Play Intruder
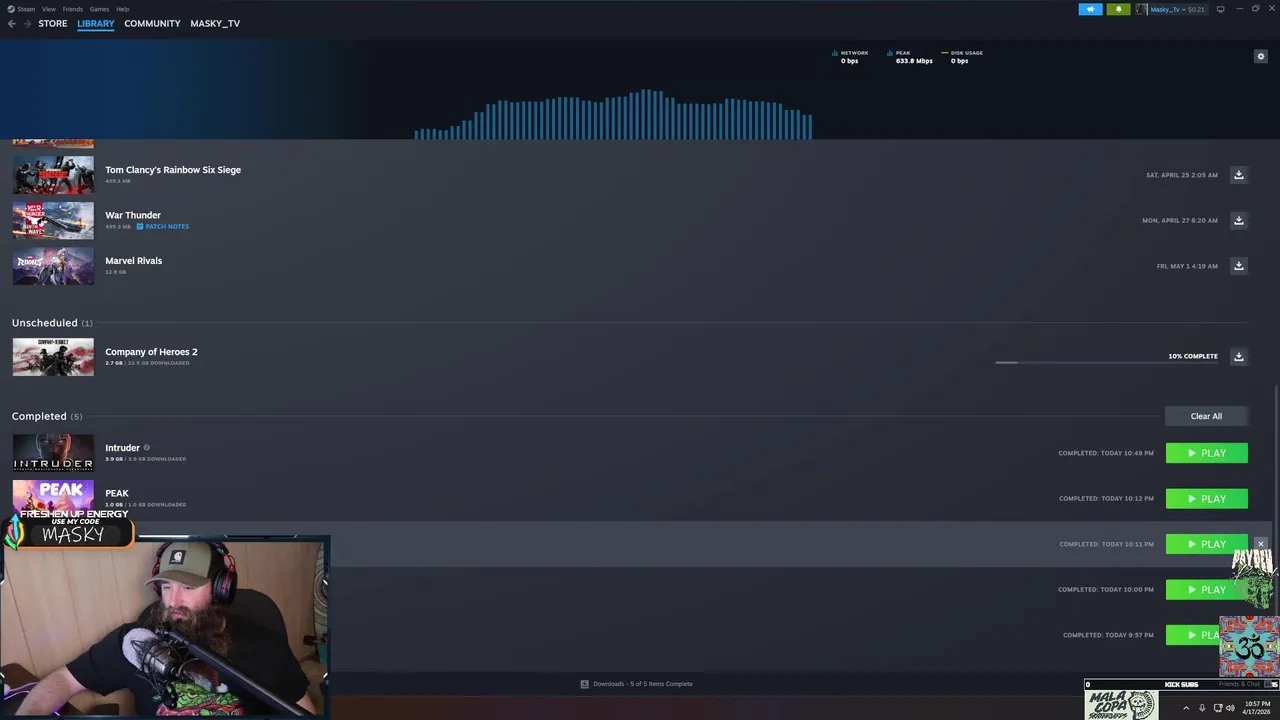Screen dimensions: 1280x720 1206,453
